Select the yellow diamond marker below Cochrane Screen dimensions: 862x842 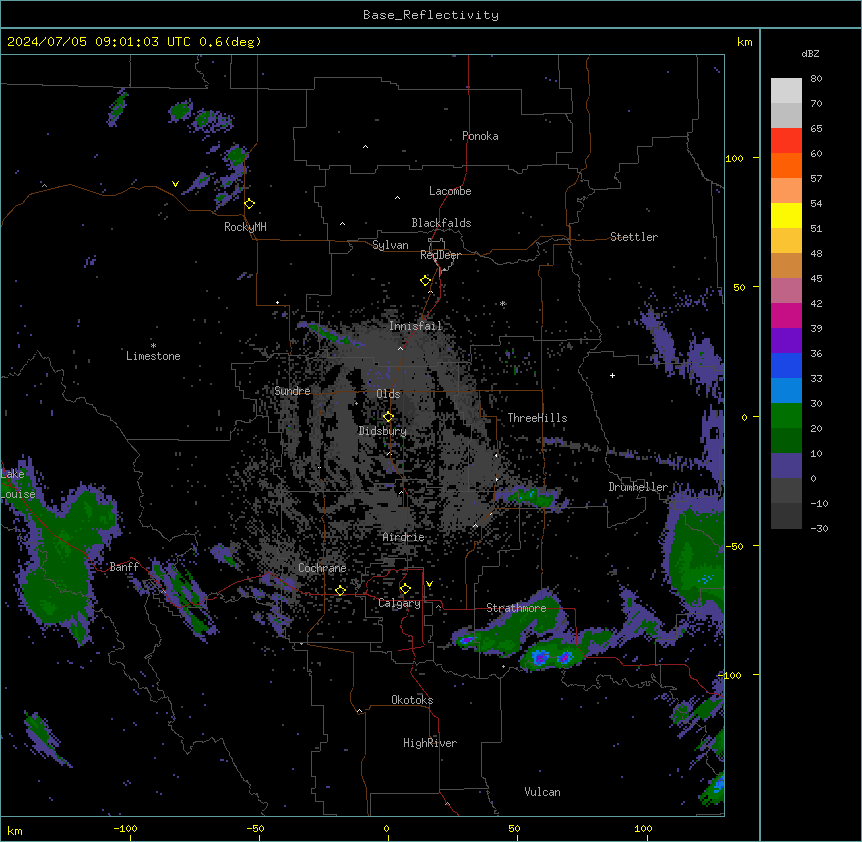pyautogui.click(x=340, y=590)
